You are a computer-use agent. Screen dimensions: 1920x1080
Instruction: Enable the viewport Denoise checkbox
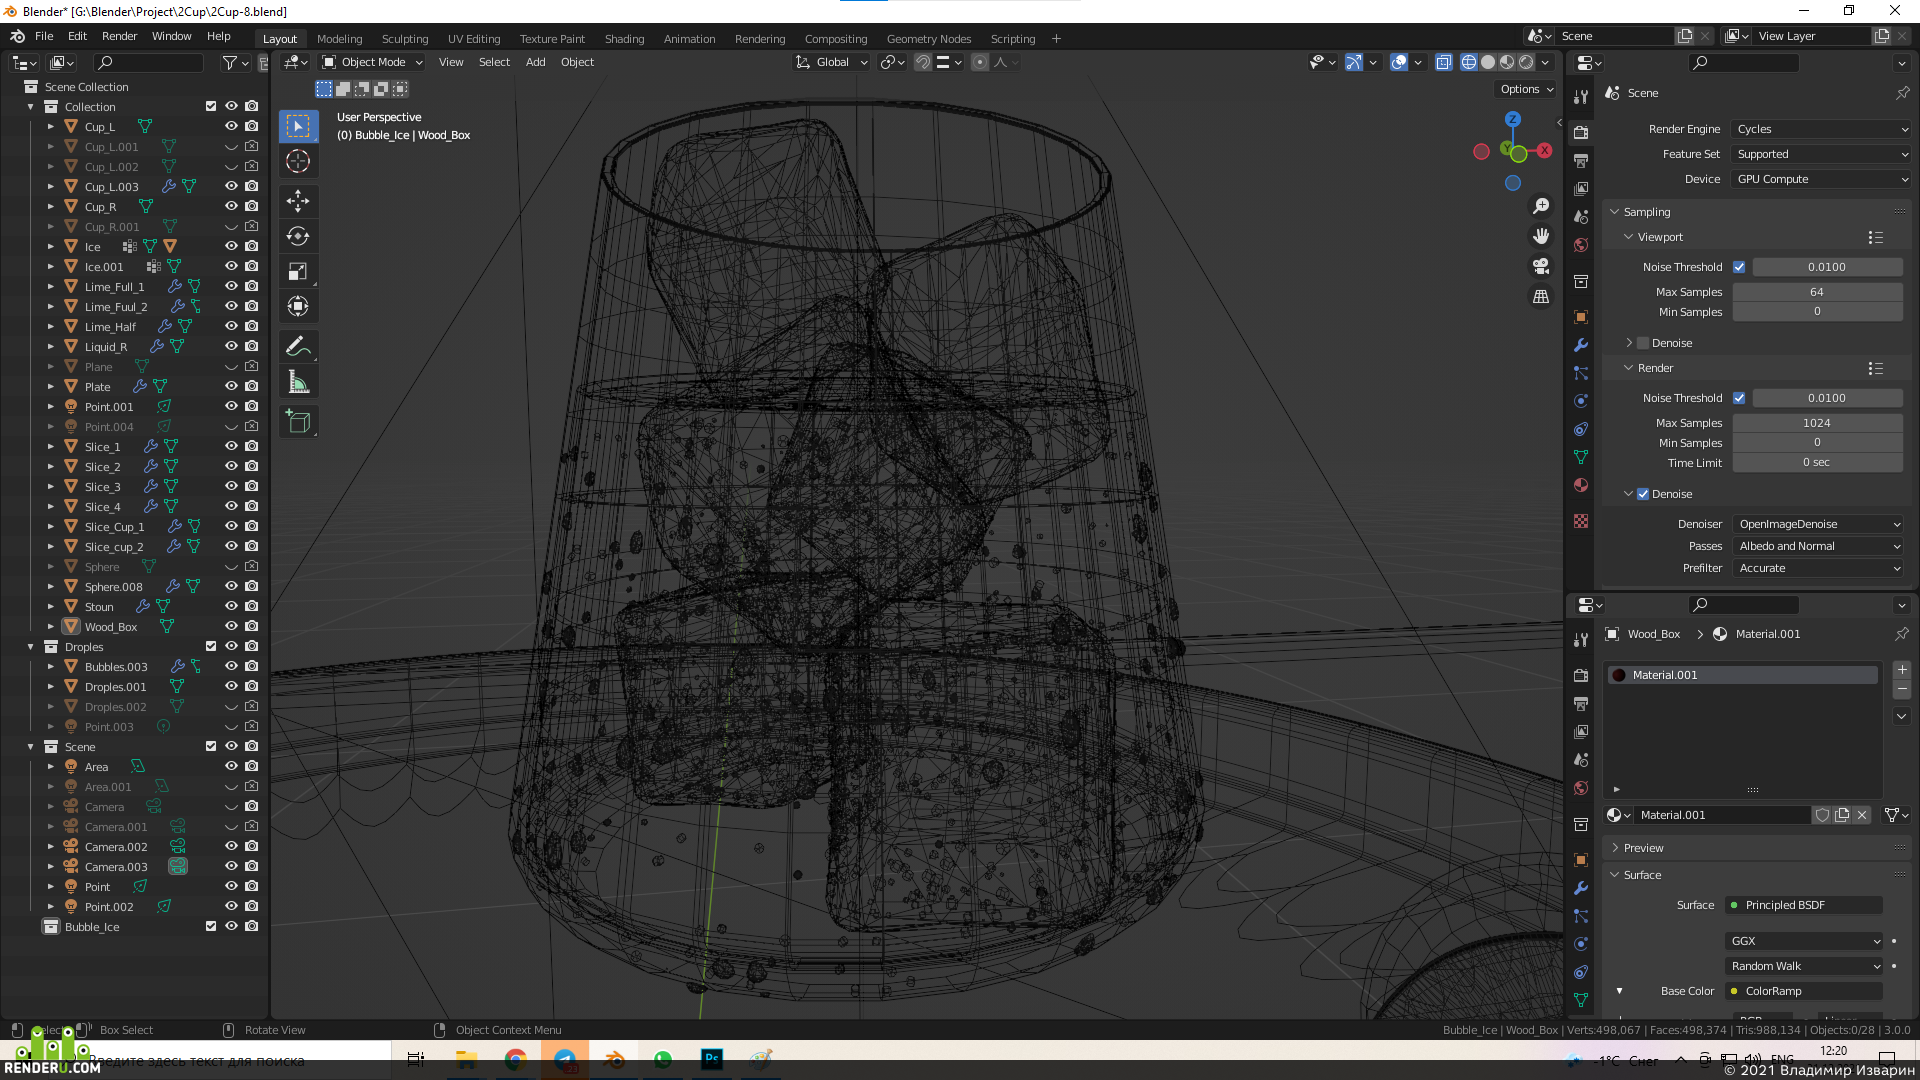[1643, 343]
